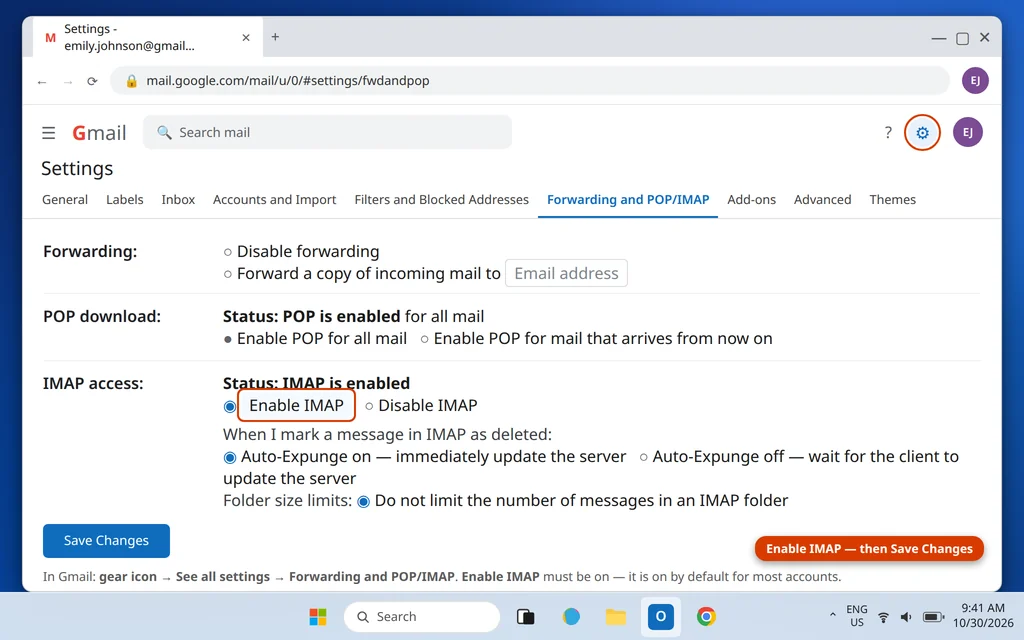Open the EJ browser profile avatar
Image resolution: width=1024 pixels, height=640 pixels.
coord(975,80)
